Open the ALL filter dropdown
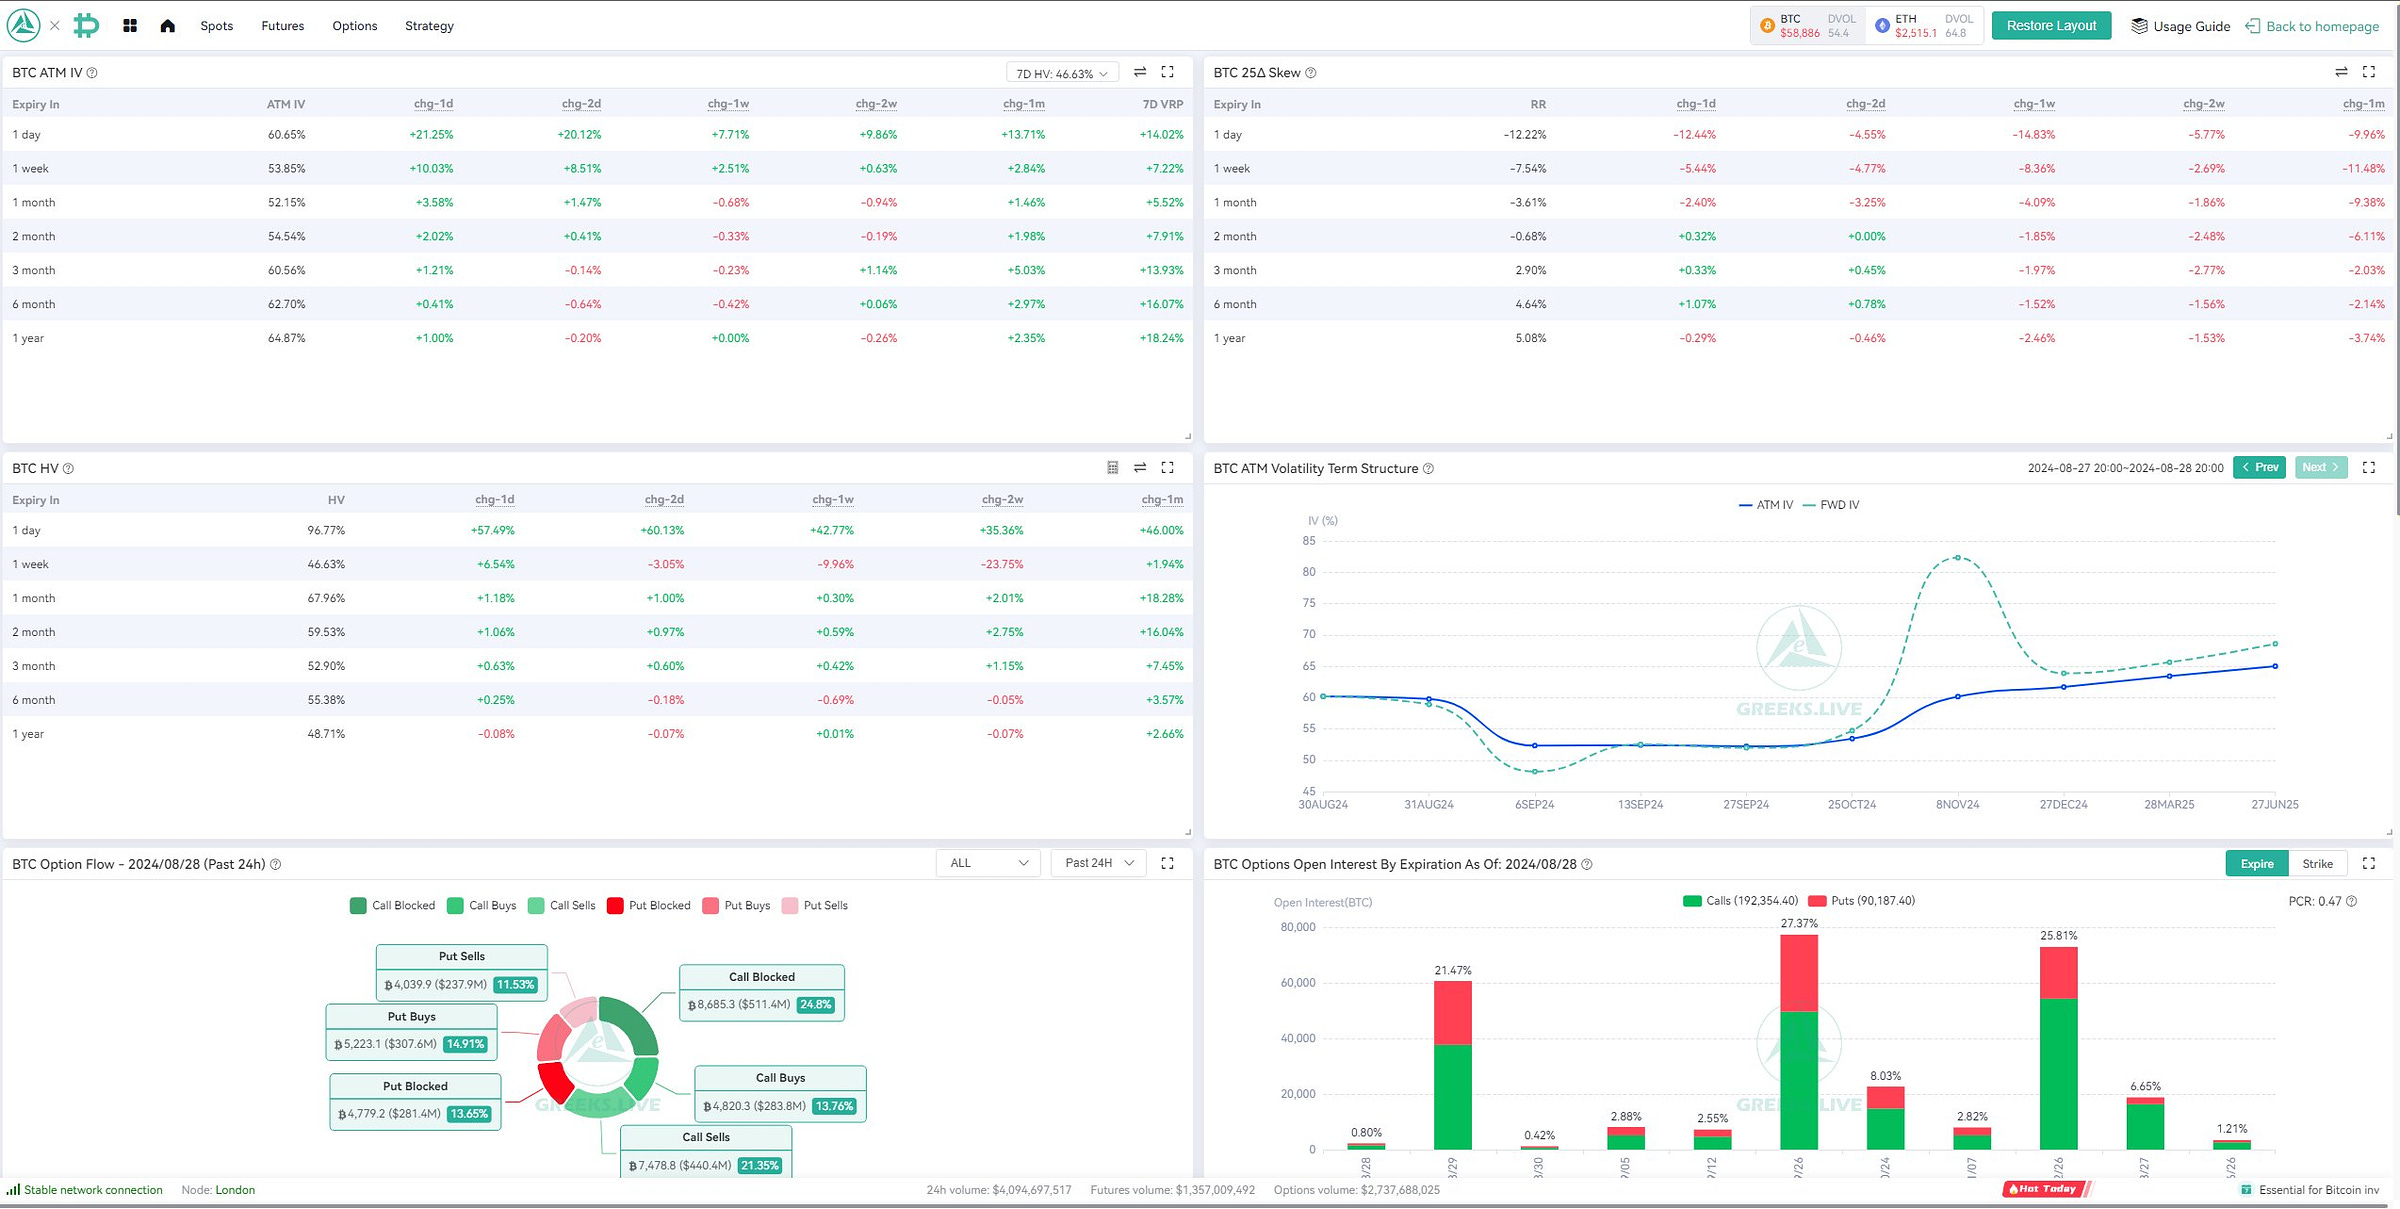Screen dimensions: 2400x1209 tap(988, 863)
